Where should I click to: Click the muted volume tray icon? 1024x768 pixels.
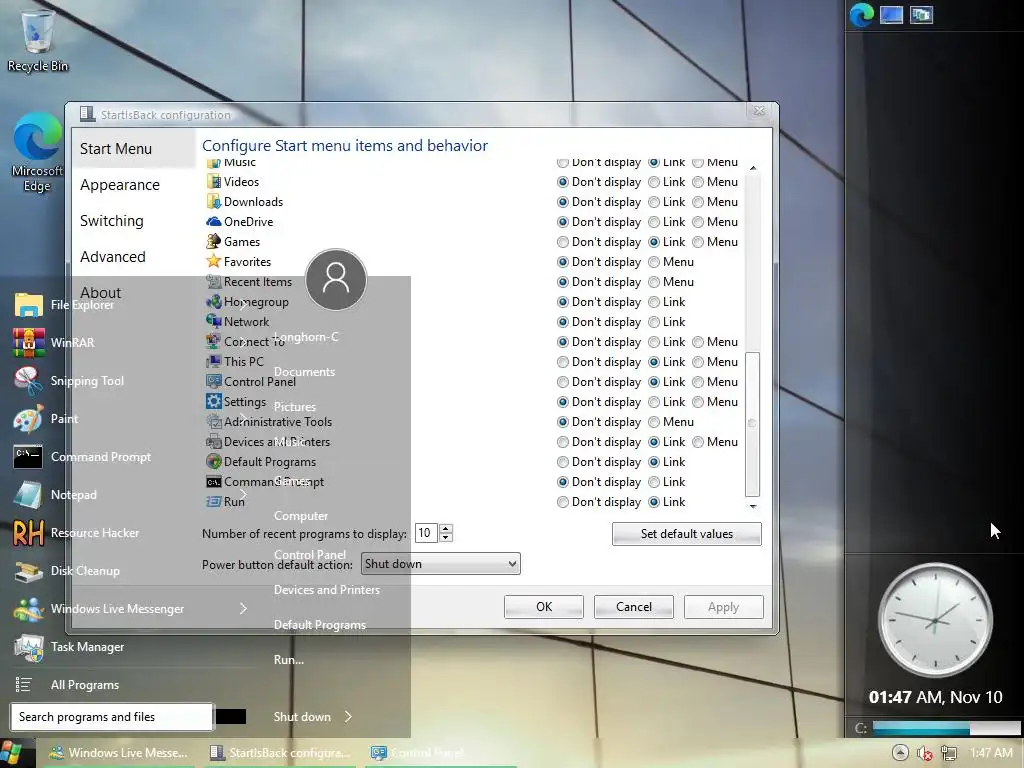(924, 754)
